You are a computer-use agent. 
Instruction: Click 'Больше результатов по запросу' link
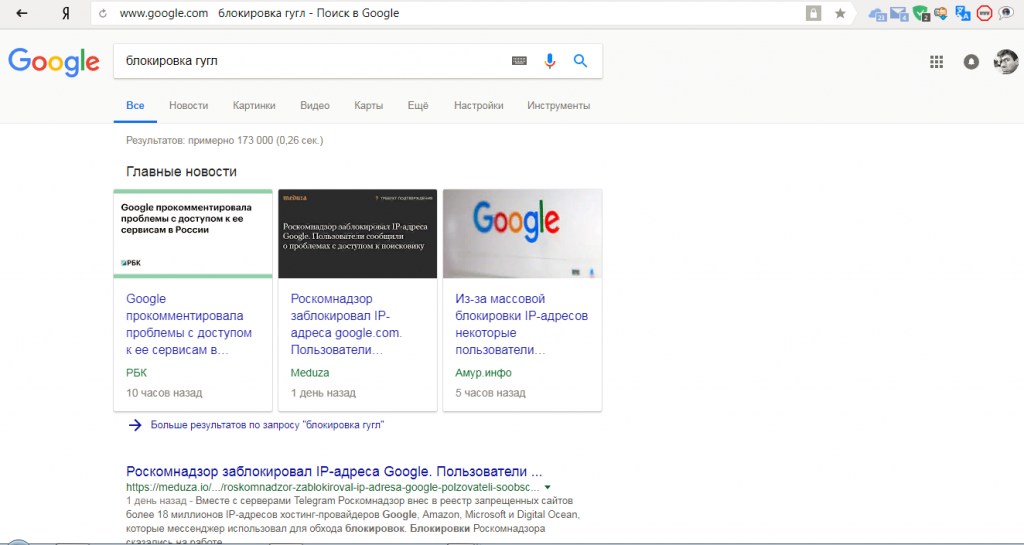pyautogui.click(x=267, y=425)
